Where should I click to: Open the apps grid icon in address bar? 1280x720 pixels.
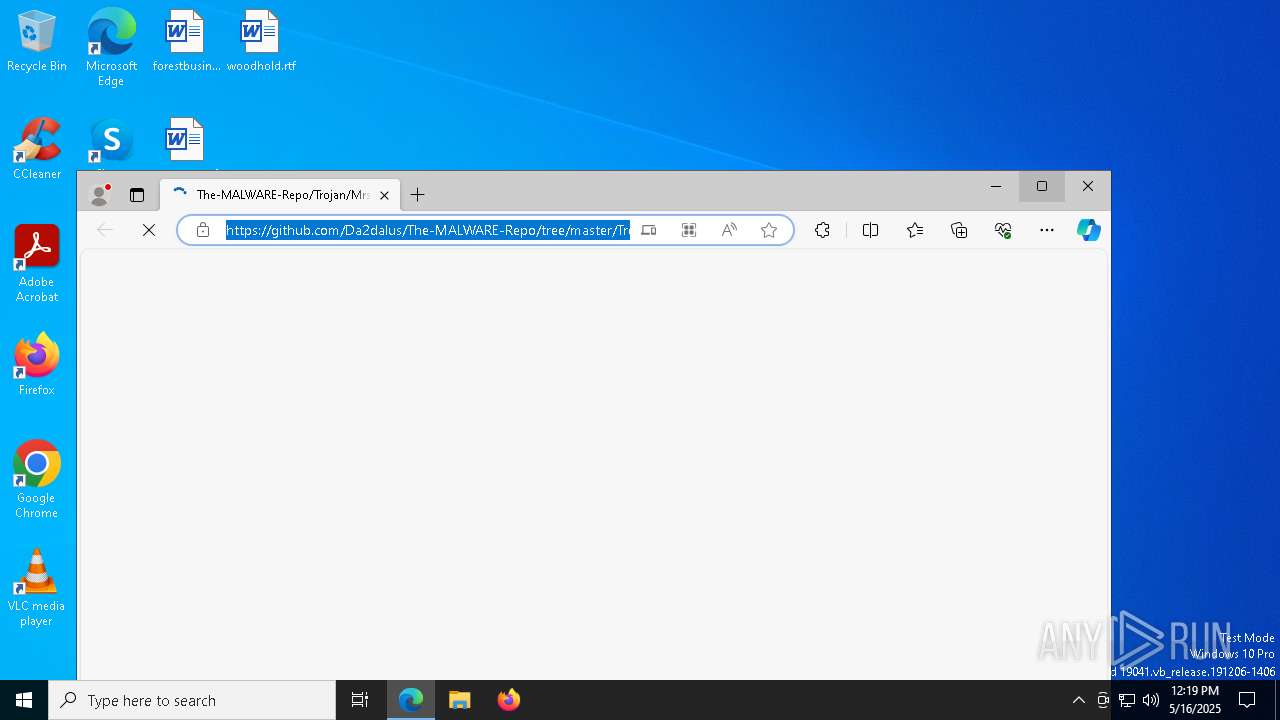689,230
